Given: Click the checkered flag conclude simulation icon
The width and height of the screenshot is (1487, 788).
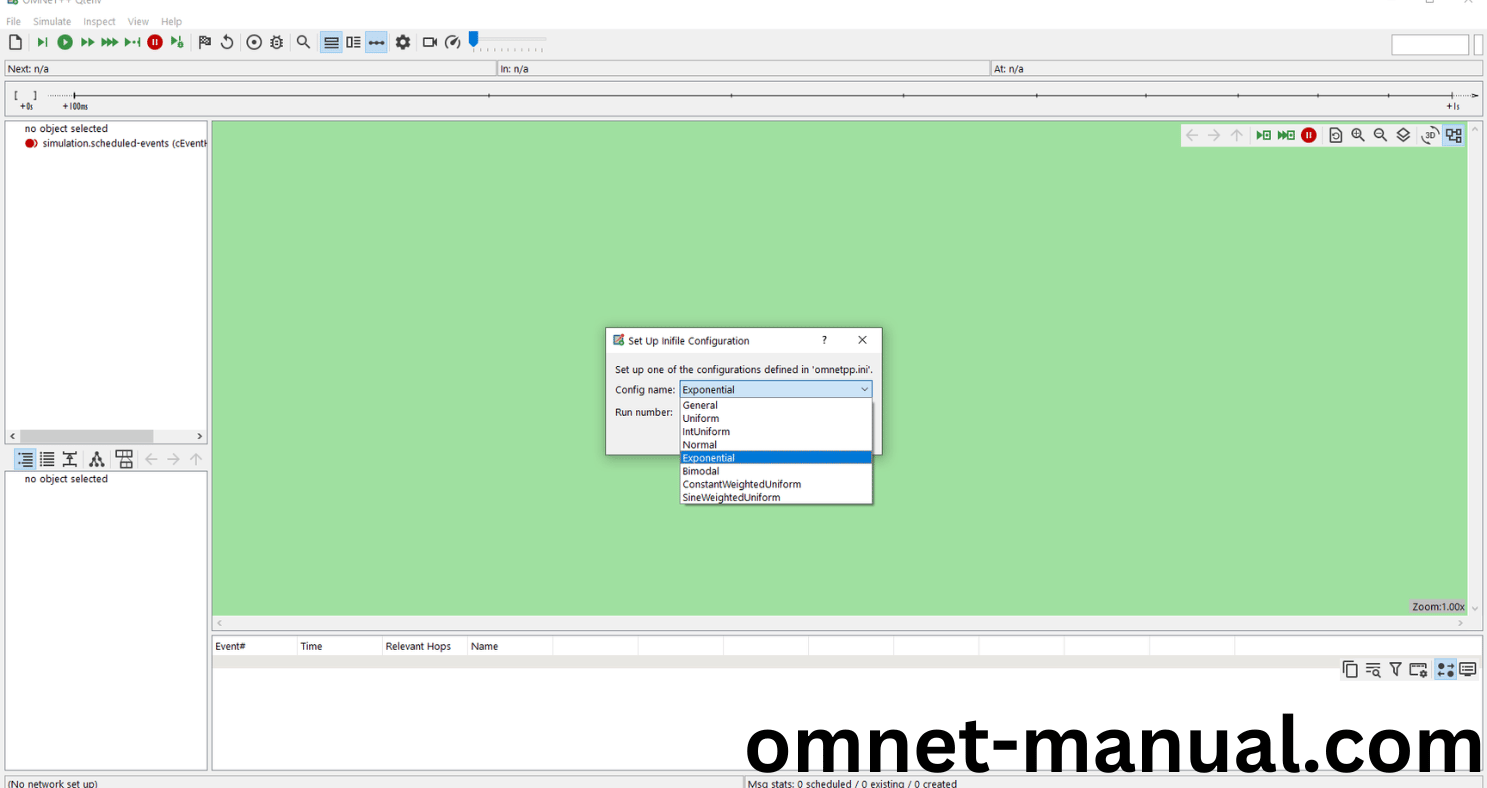Looking at the screenshot, I should pos(205,42).
